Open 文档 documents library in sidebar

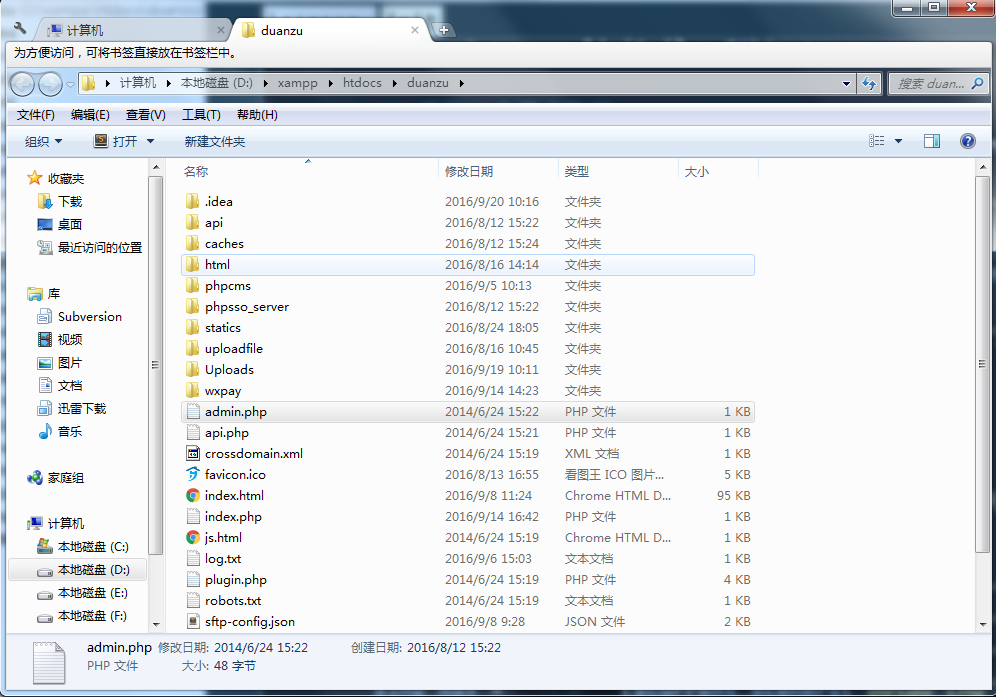coord(60,386)
